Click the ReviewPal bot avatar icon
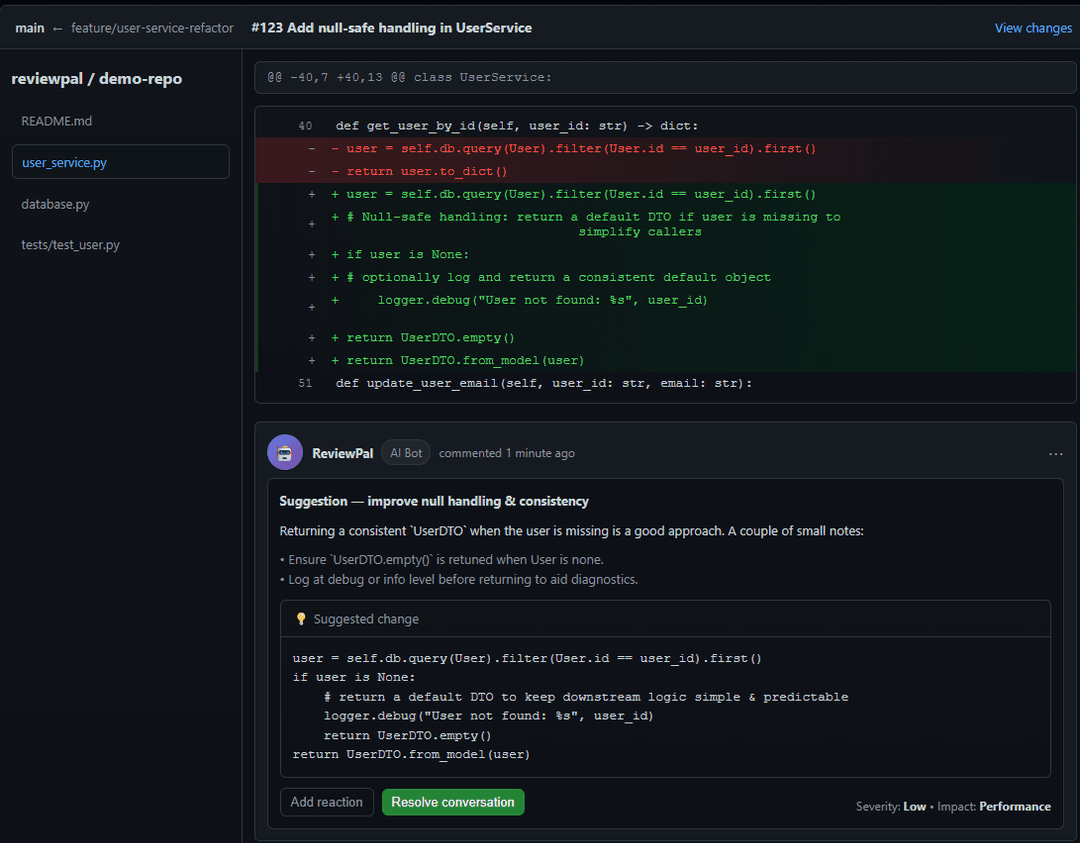The height and width of the screenshot is (843, 1080). point(285,453)
